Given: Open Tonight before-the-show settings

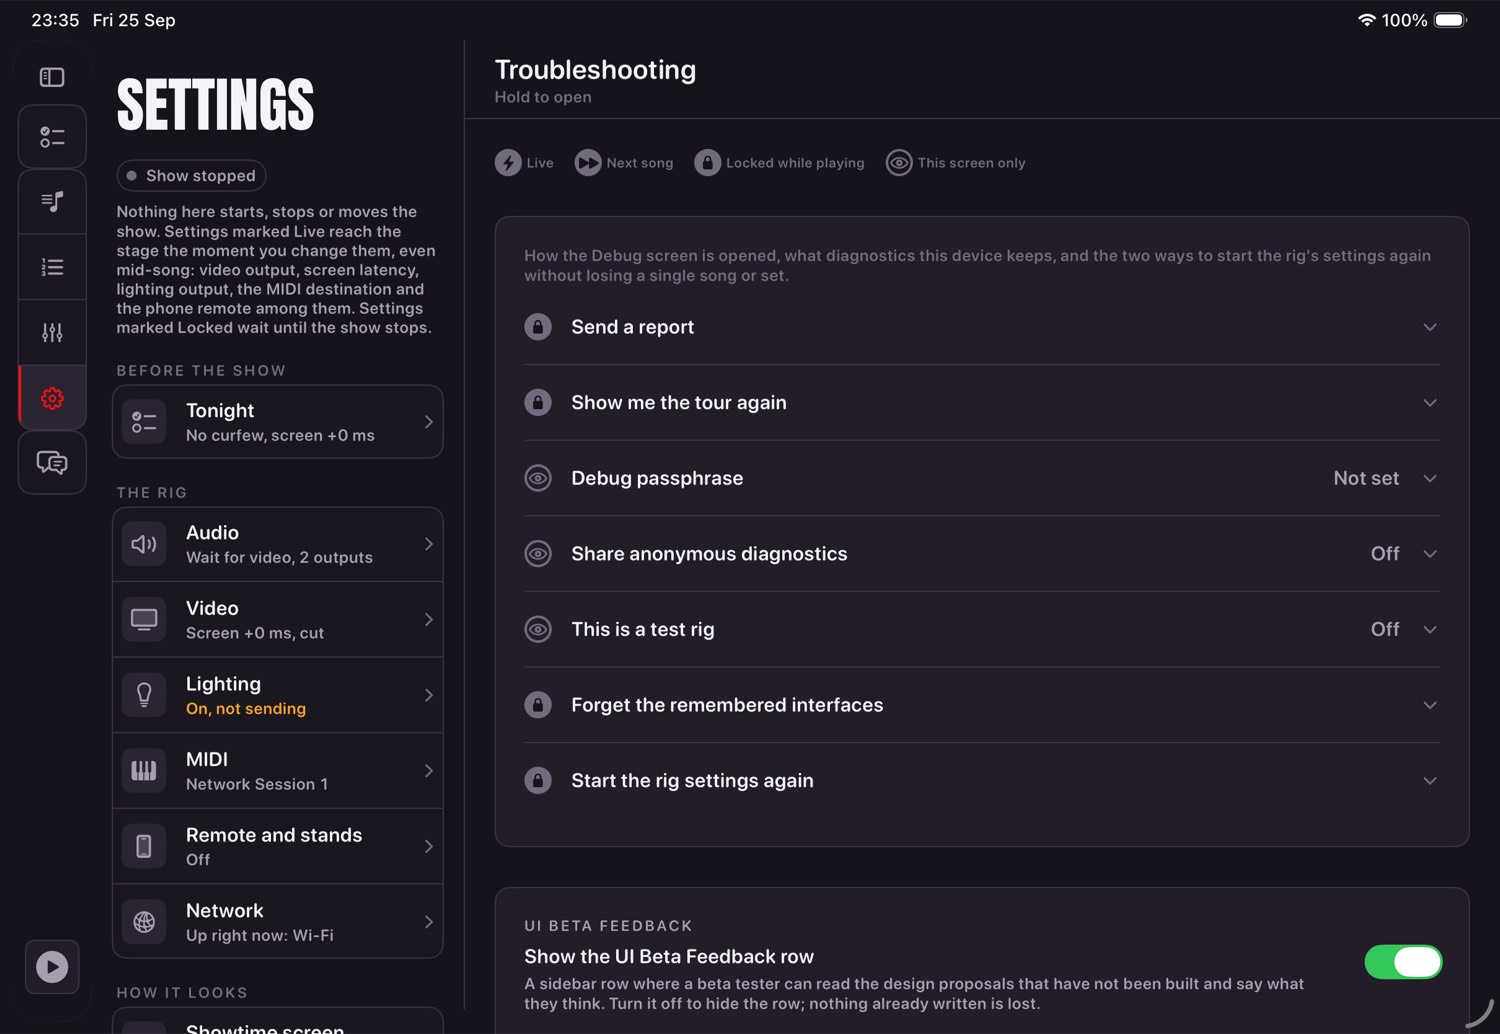Looking at the screenshot, I should pos(278,422).
